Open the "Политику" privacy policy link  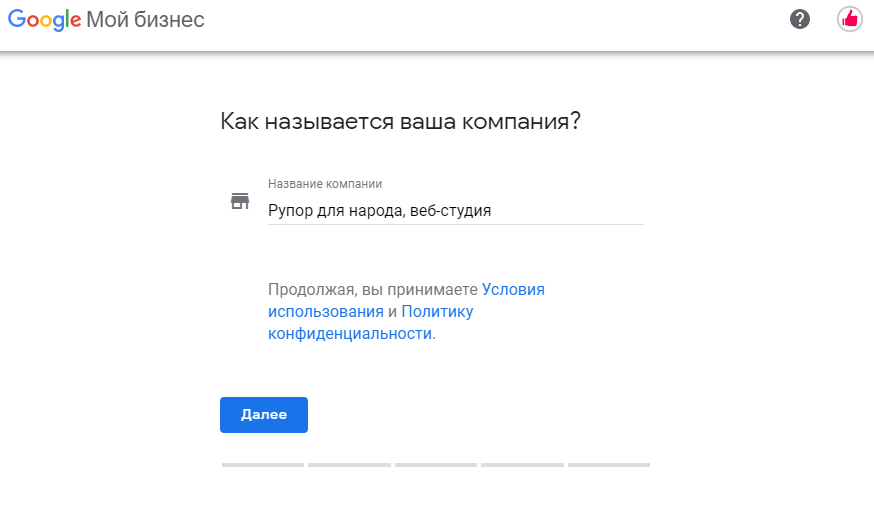click(x=437, y=312)
